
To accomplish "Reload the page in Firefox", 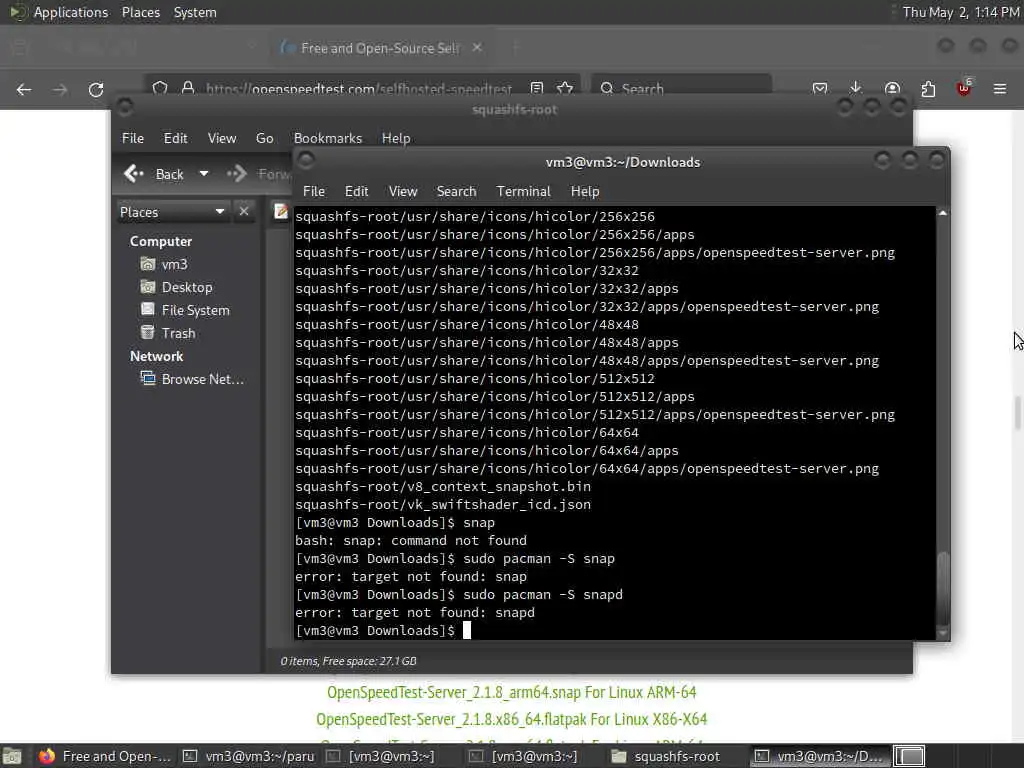I will (96, 89).
